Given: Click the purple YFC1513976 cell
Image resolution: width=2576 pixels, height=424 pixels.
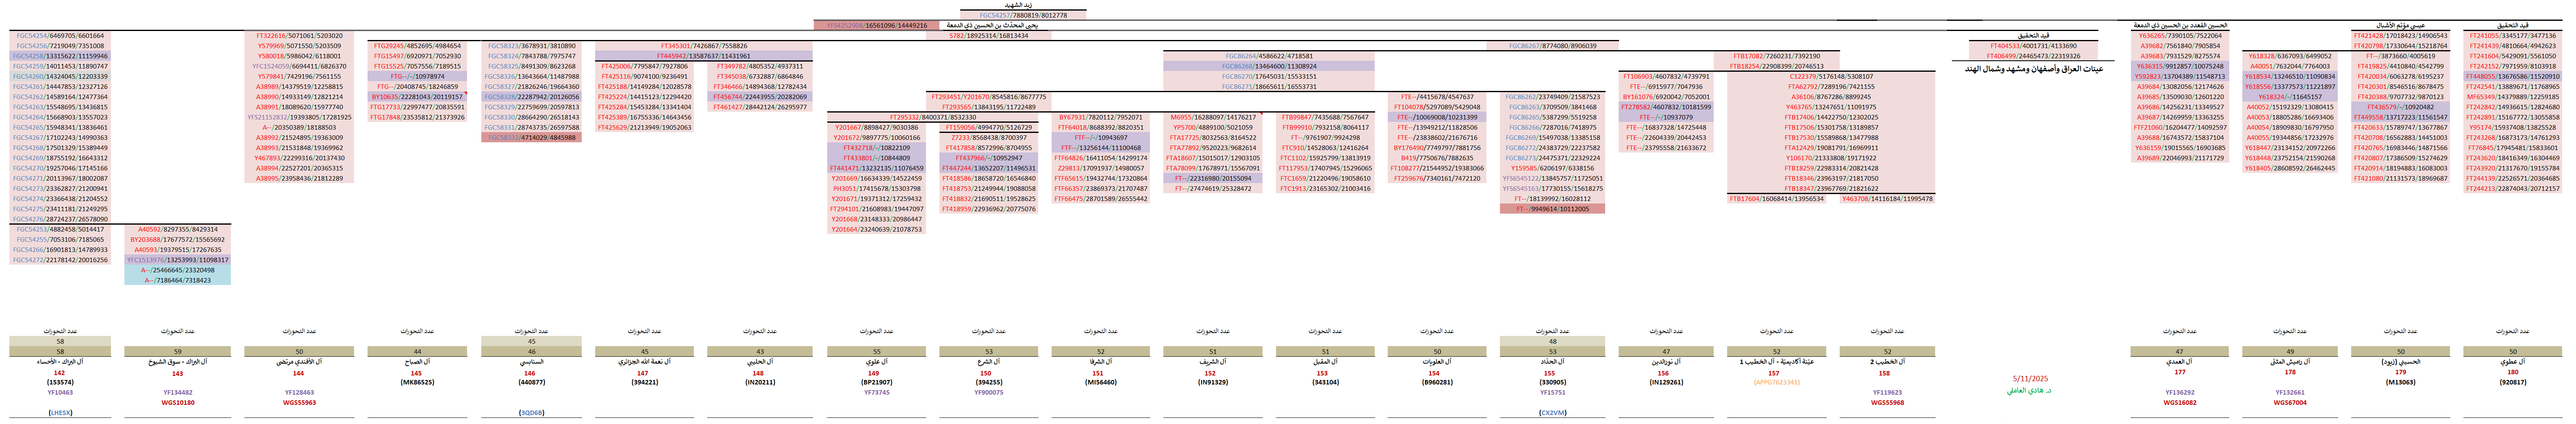Looking at the screenshot, I should pos(177,260).
